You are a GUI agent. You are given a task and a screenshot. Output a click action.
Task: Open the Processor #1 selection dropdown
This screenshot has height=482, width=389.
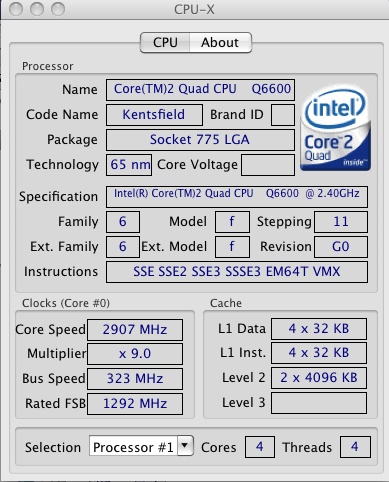click(x=141, y=446)
